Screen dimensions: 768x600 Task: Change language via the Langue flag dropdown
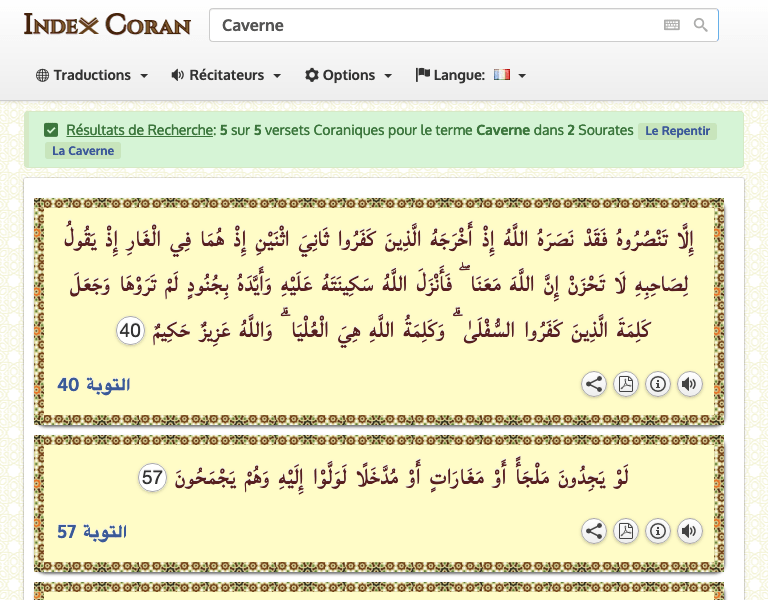[471, 75]
